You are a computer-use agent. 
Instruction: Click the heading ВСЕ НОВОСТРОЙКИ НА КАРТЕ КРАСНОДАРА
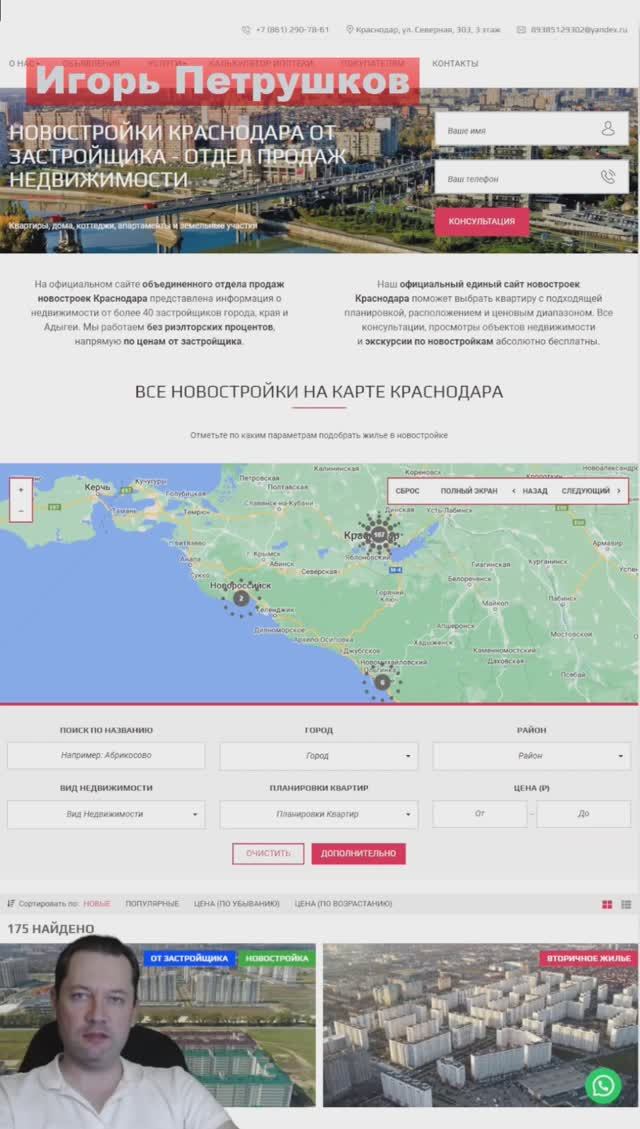tap(319, 392)
